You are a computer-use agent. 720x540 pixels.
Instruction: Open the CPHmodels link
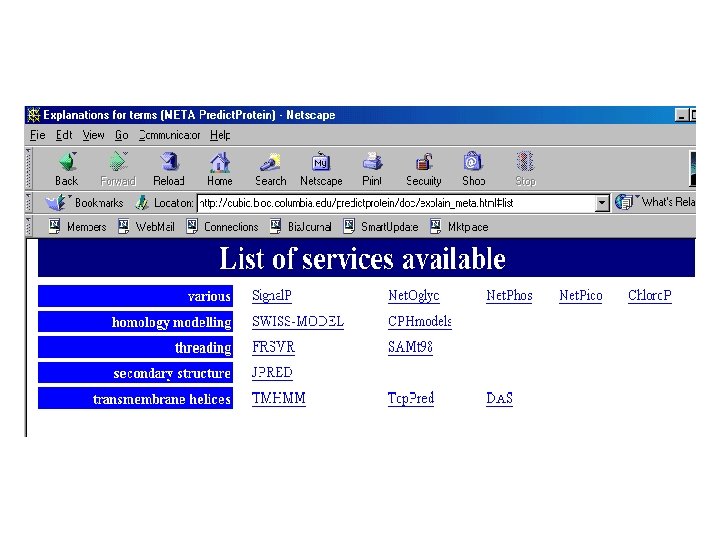(420, 321)
